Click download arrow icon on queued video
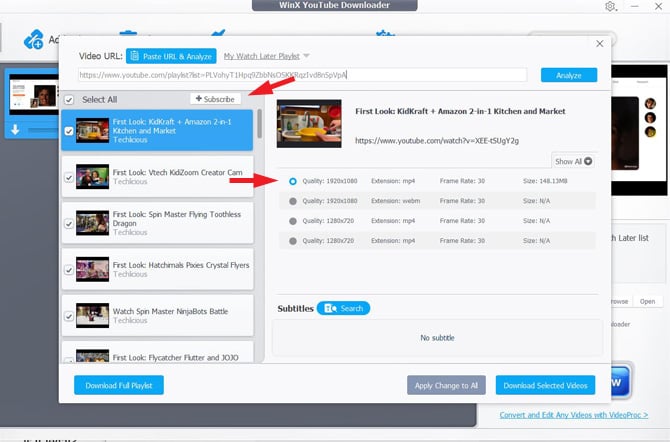This screenshot has height=442, width=670. [x=15, y=129]
